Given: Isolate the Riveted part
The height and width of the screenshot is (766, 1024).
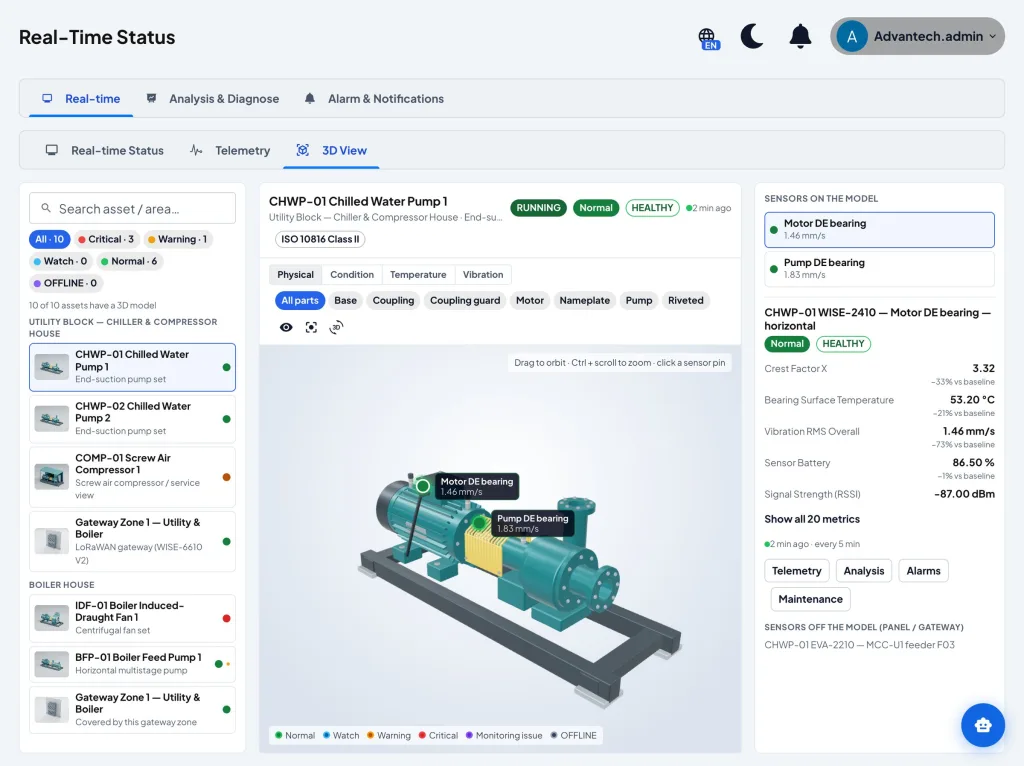Looking at the screenshot, I should pos(686,300).
